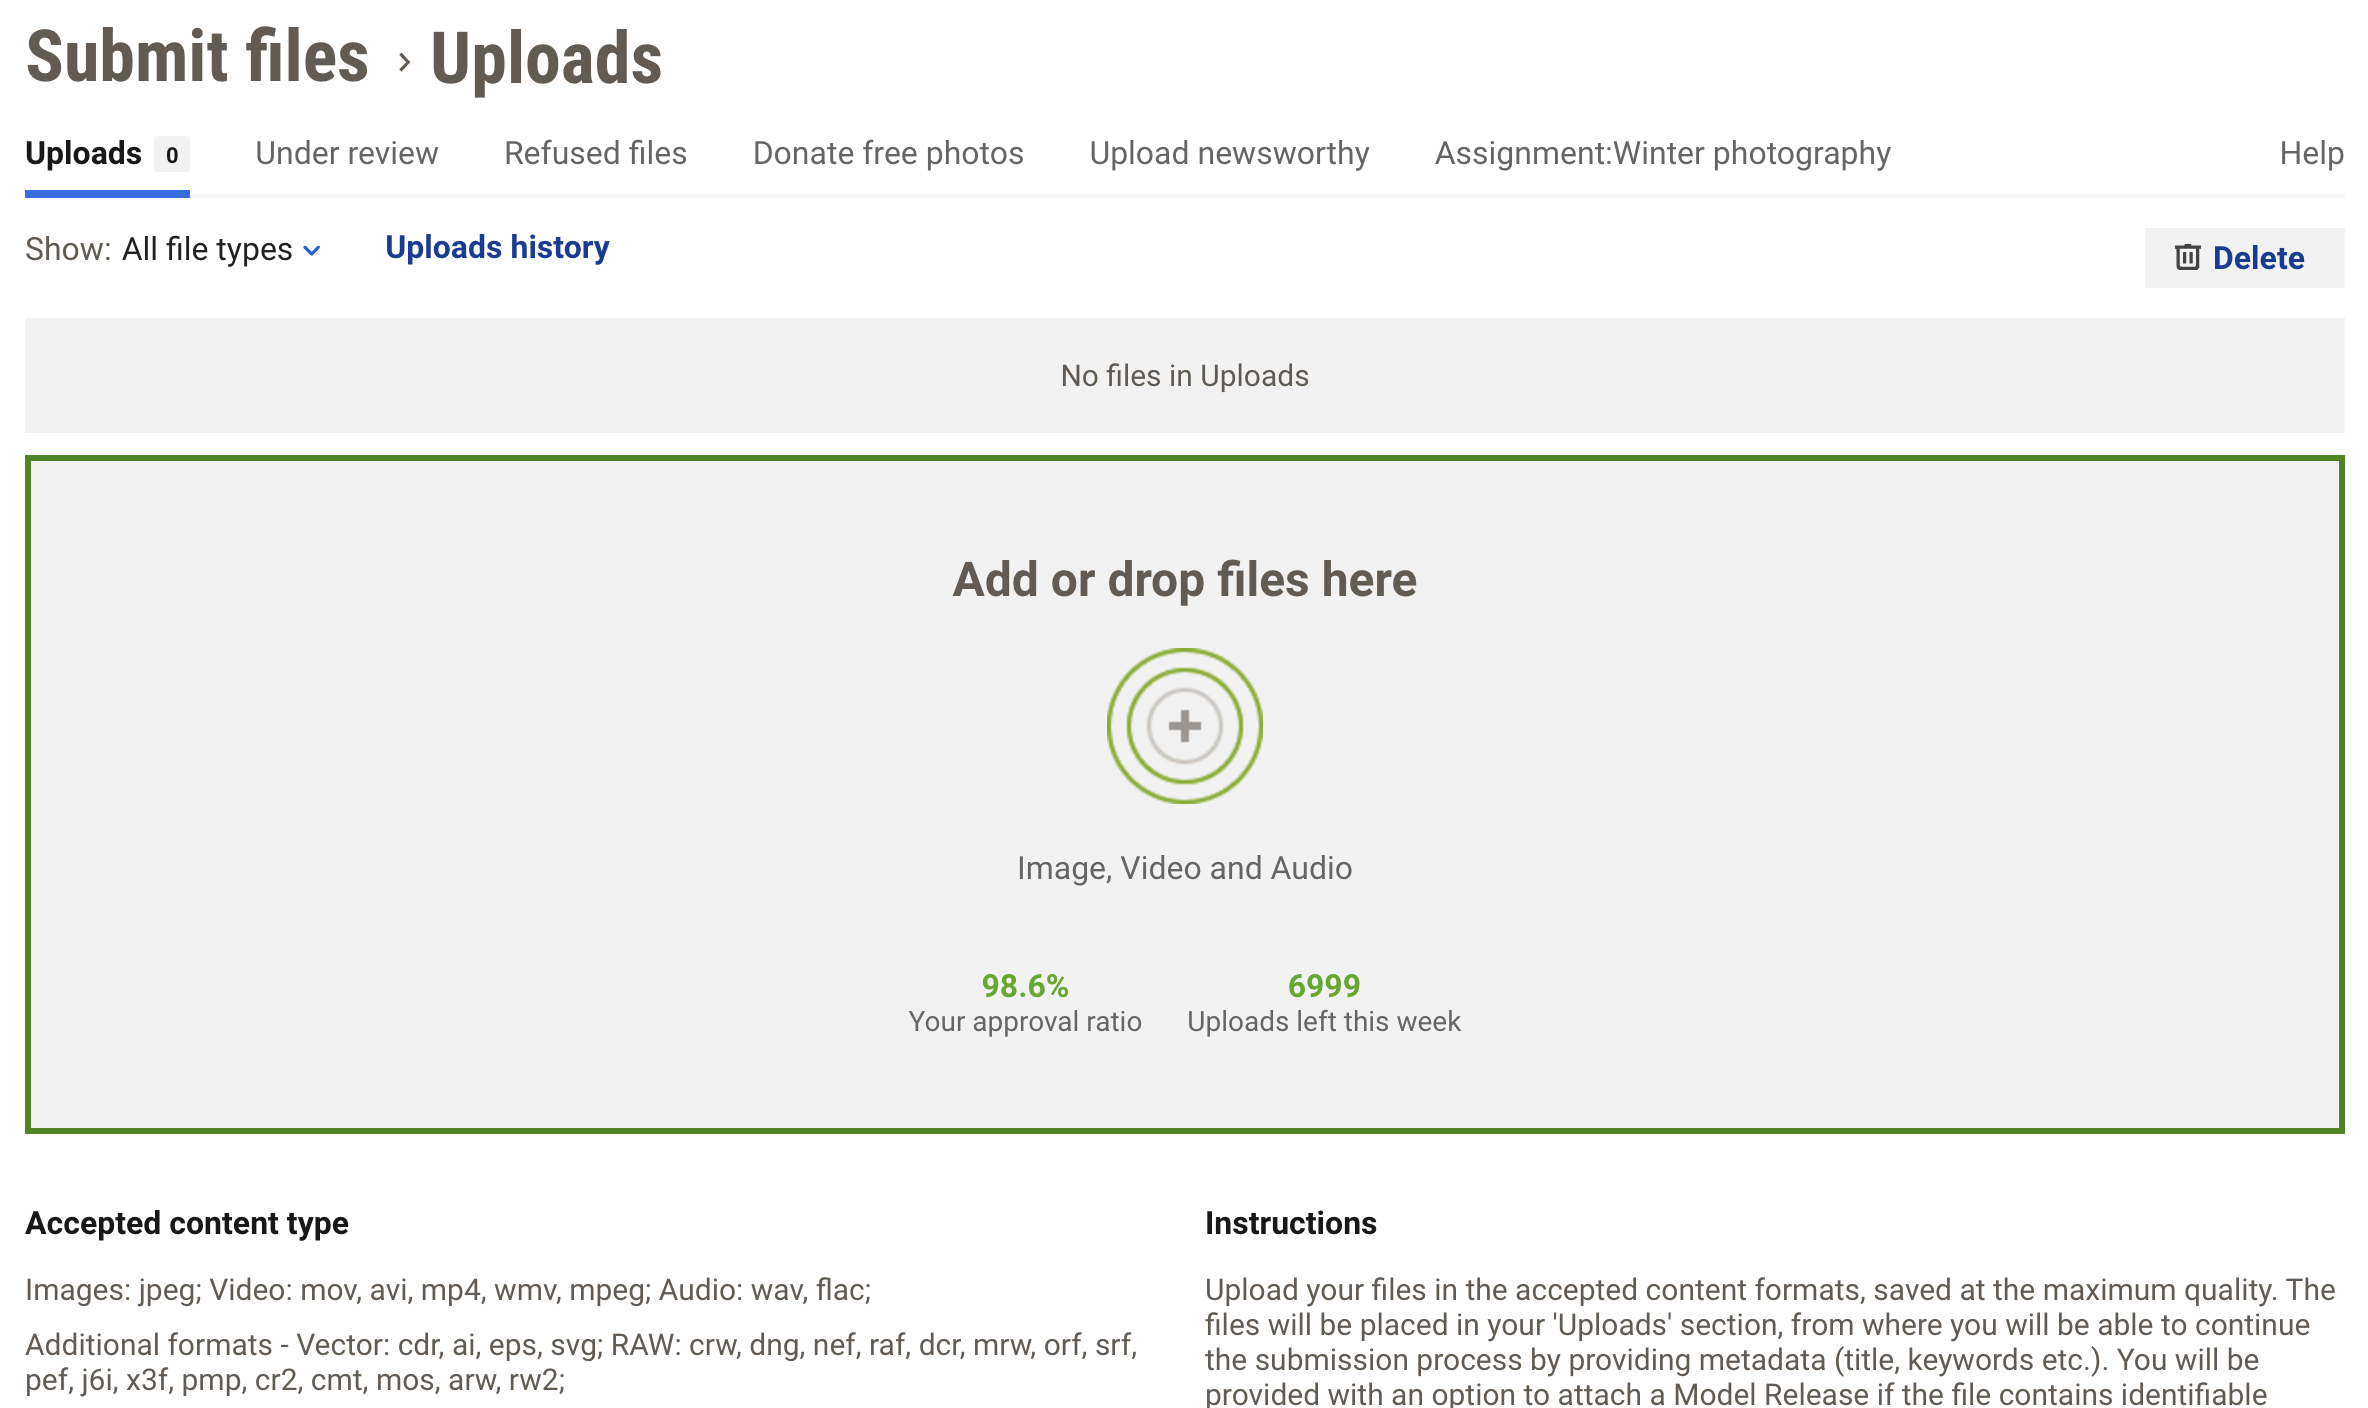Go to the Refused files tab

point(595,154)
